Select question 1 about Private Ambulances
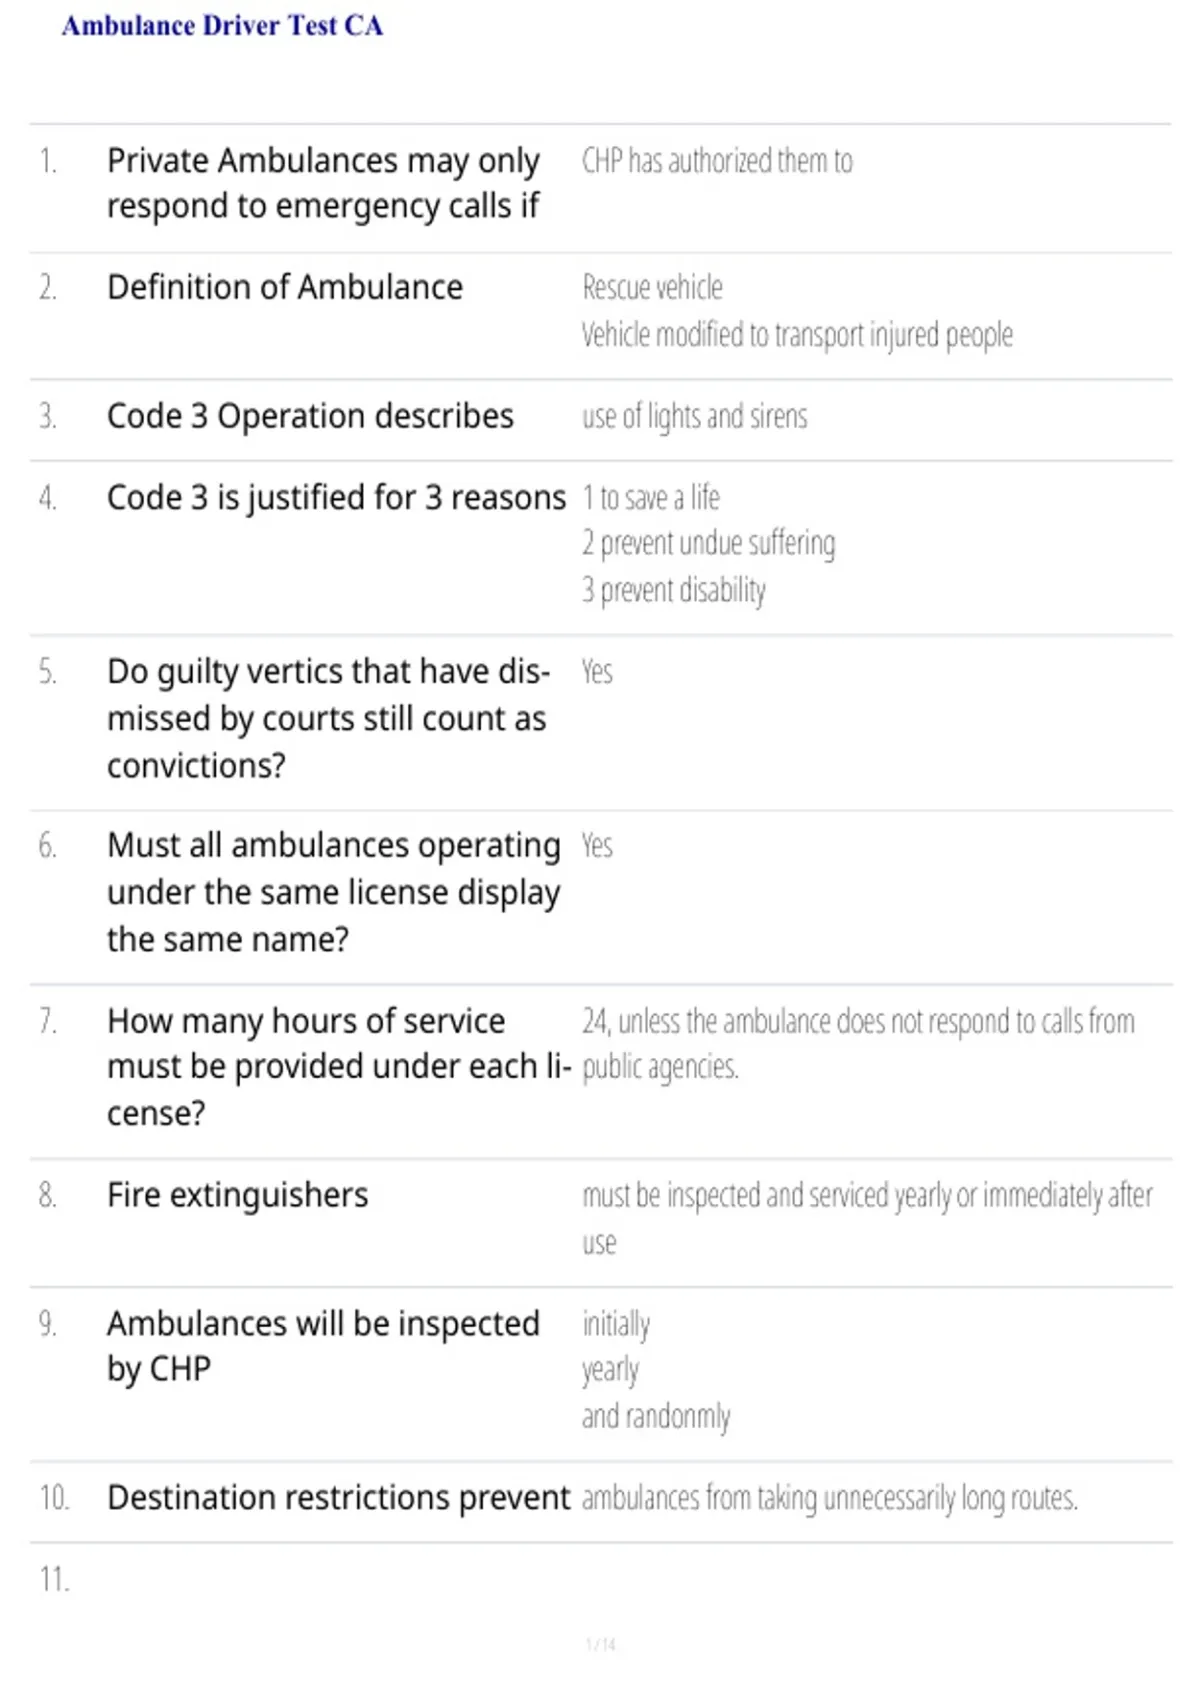The width and height of the screenshot is (1200, 1700). [x=323, y=183]
